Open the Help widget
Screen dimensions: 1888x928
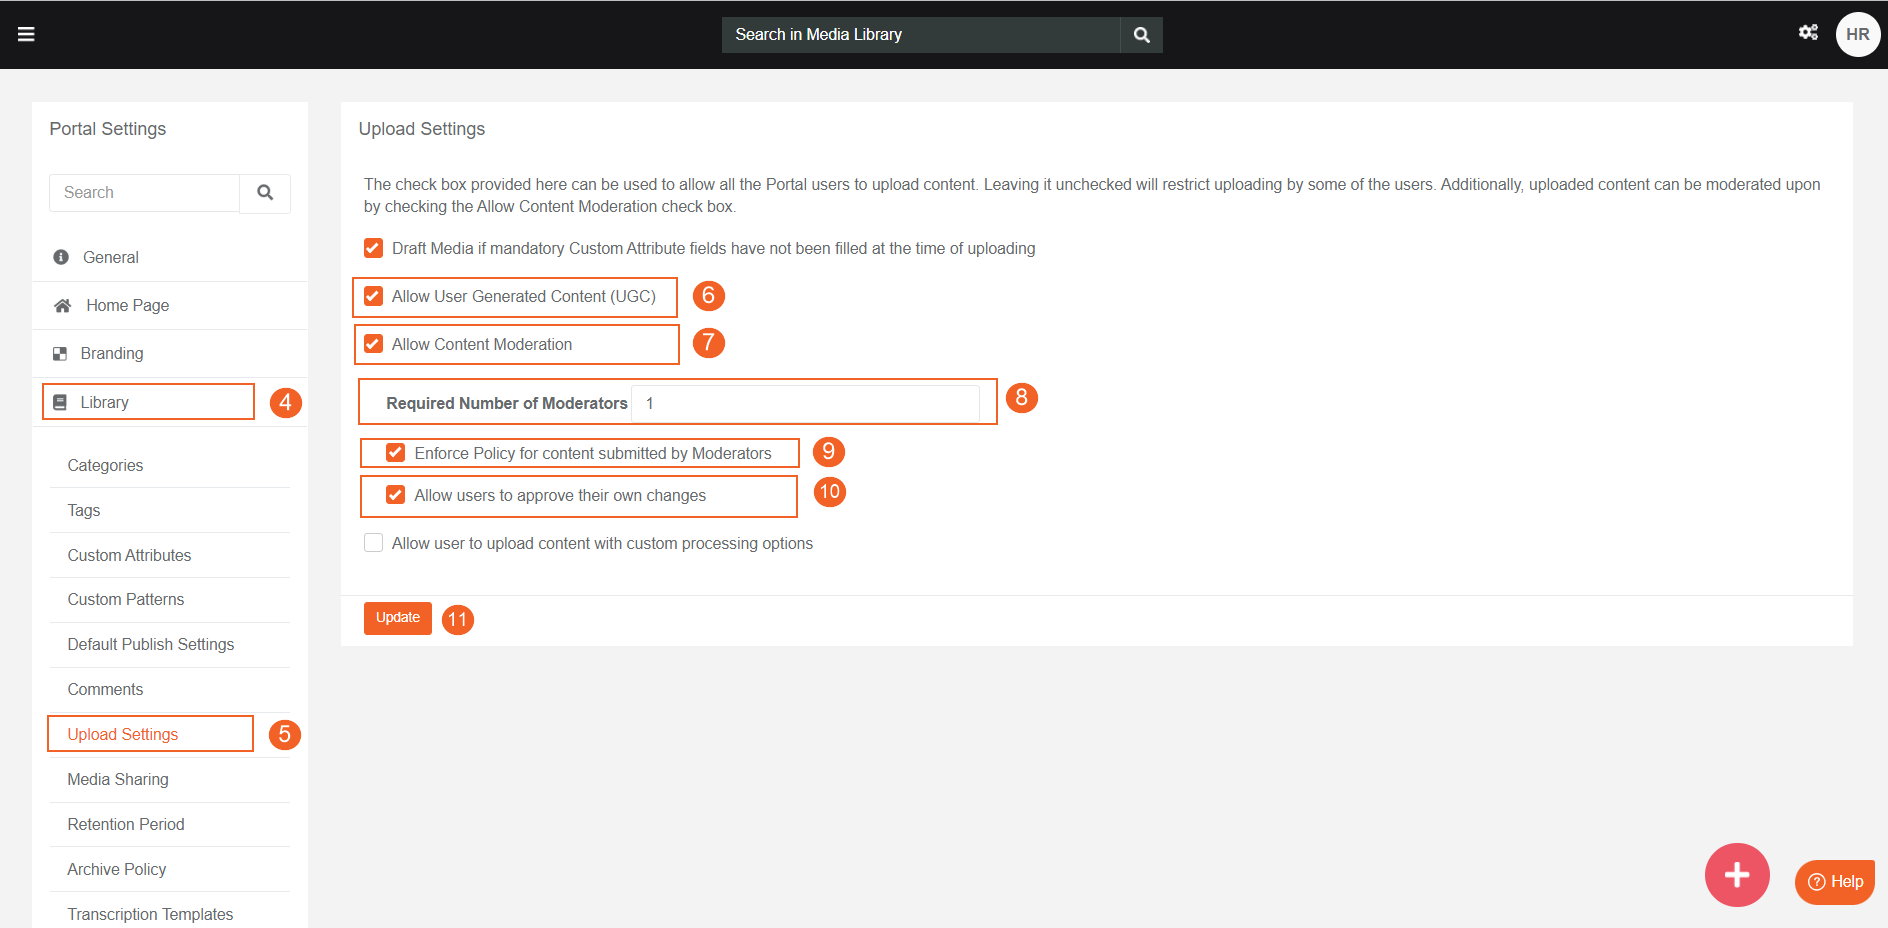pos(1835,882)
